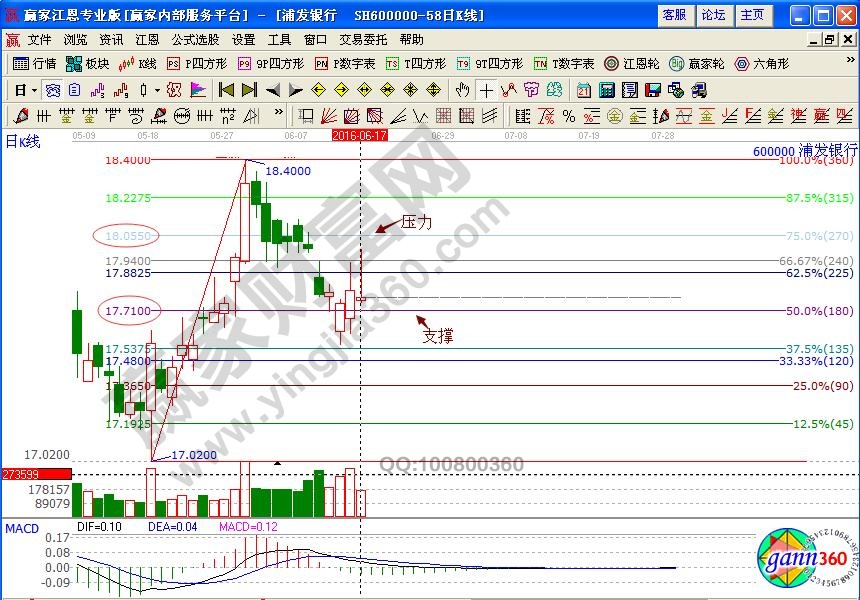Open the 江恩 menu

point(147,39)
